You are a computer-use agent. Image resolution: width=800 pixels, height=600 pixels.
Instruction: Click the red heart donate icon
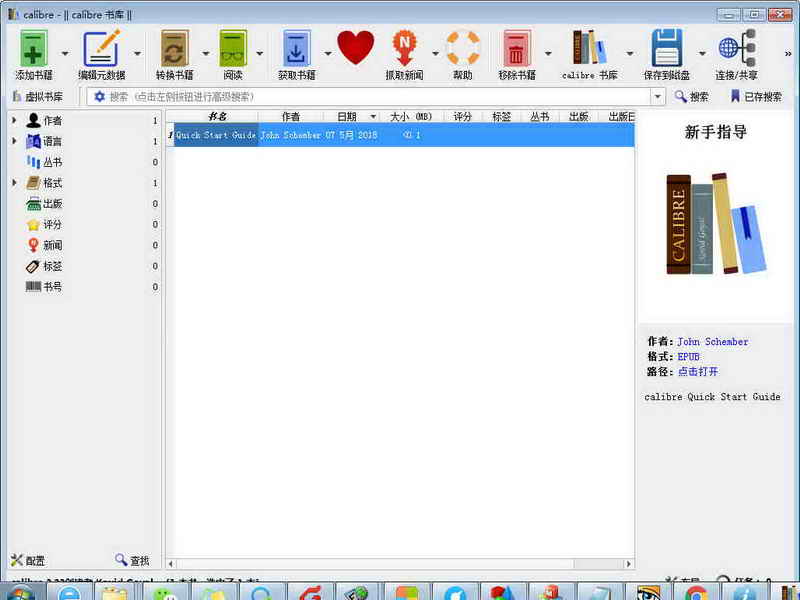[x=356, y=48]
